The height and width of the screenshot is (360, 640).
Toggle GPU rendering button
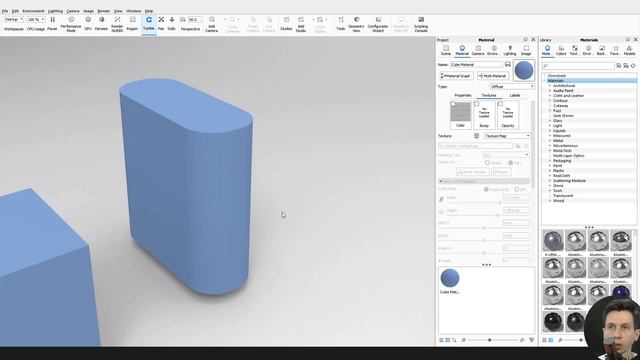coord(88,24)
